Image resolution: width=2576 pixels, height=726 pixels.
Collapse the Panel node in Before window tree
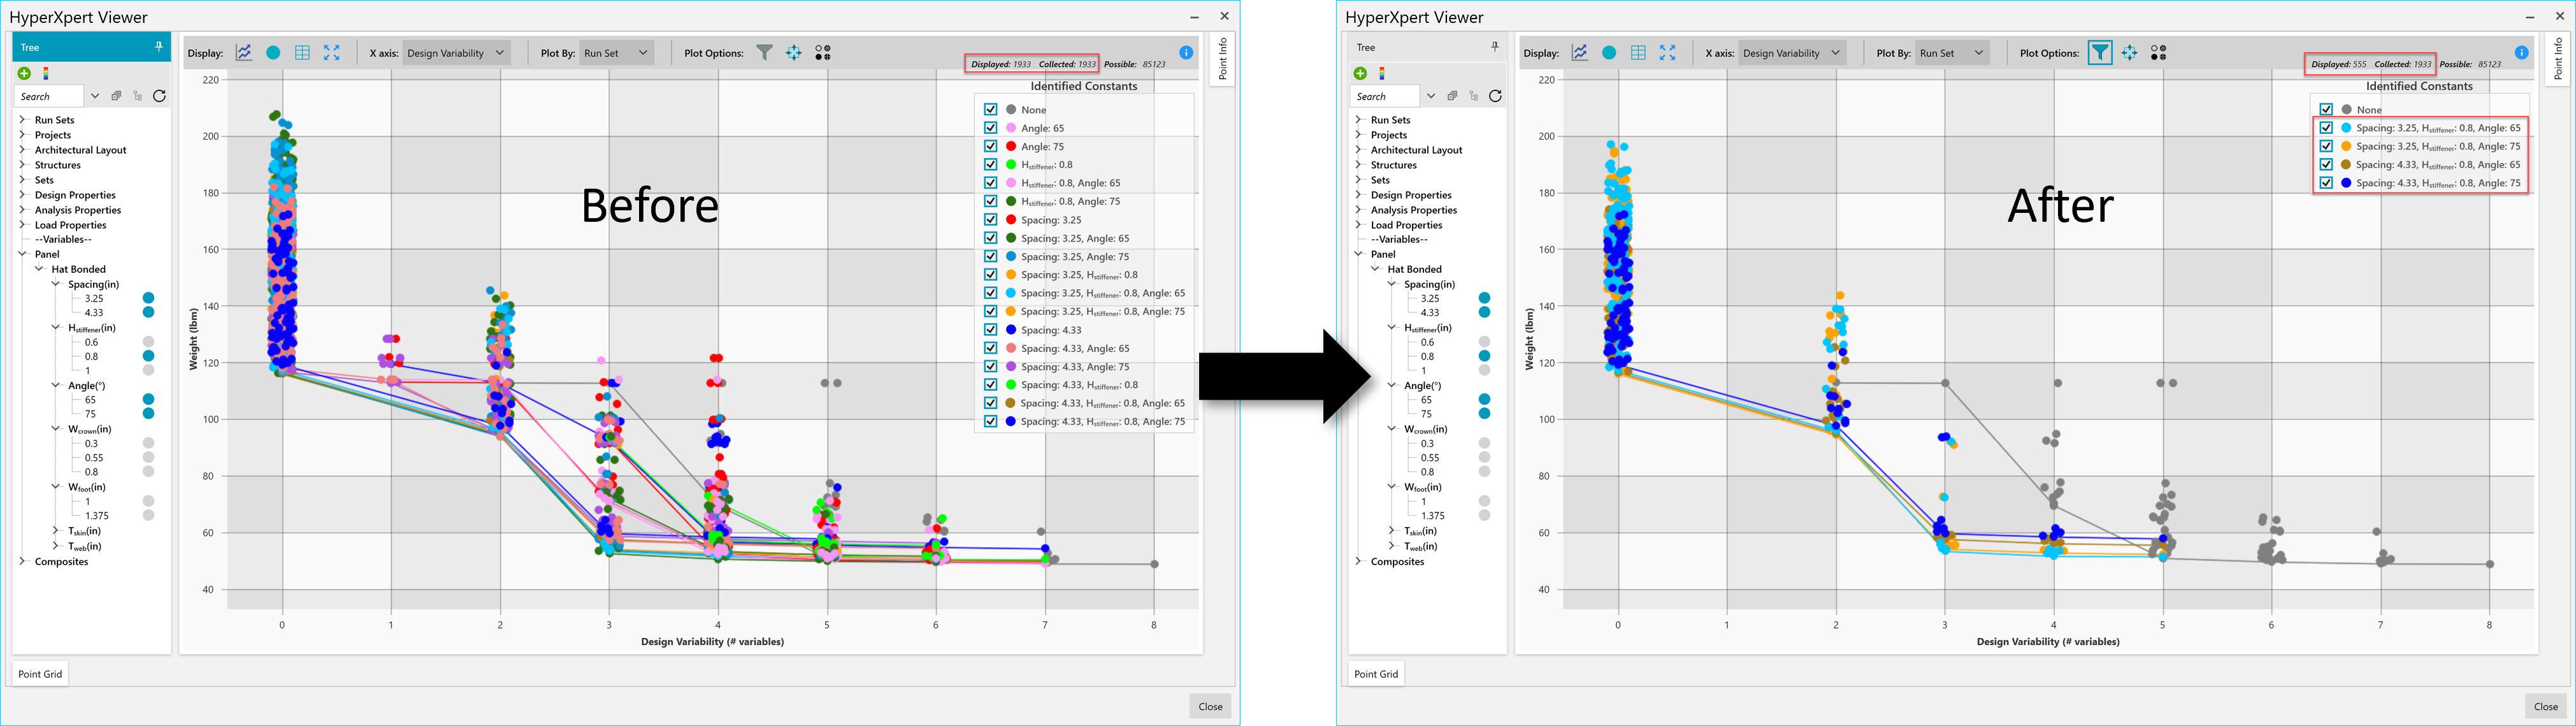click(23, 254)
